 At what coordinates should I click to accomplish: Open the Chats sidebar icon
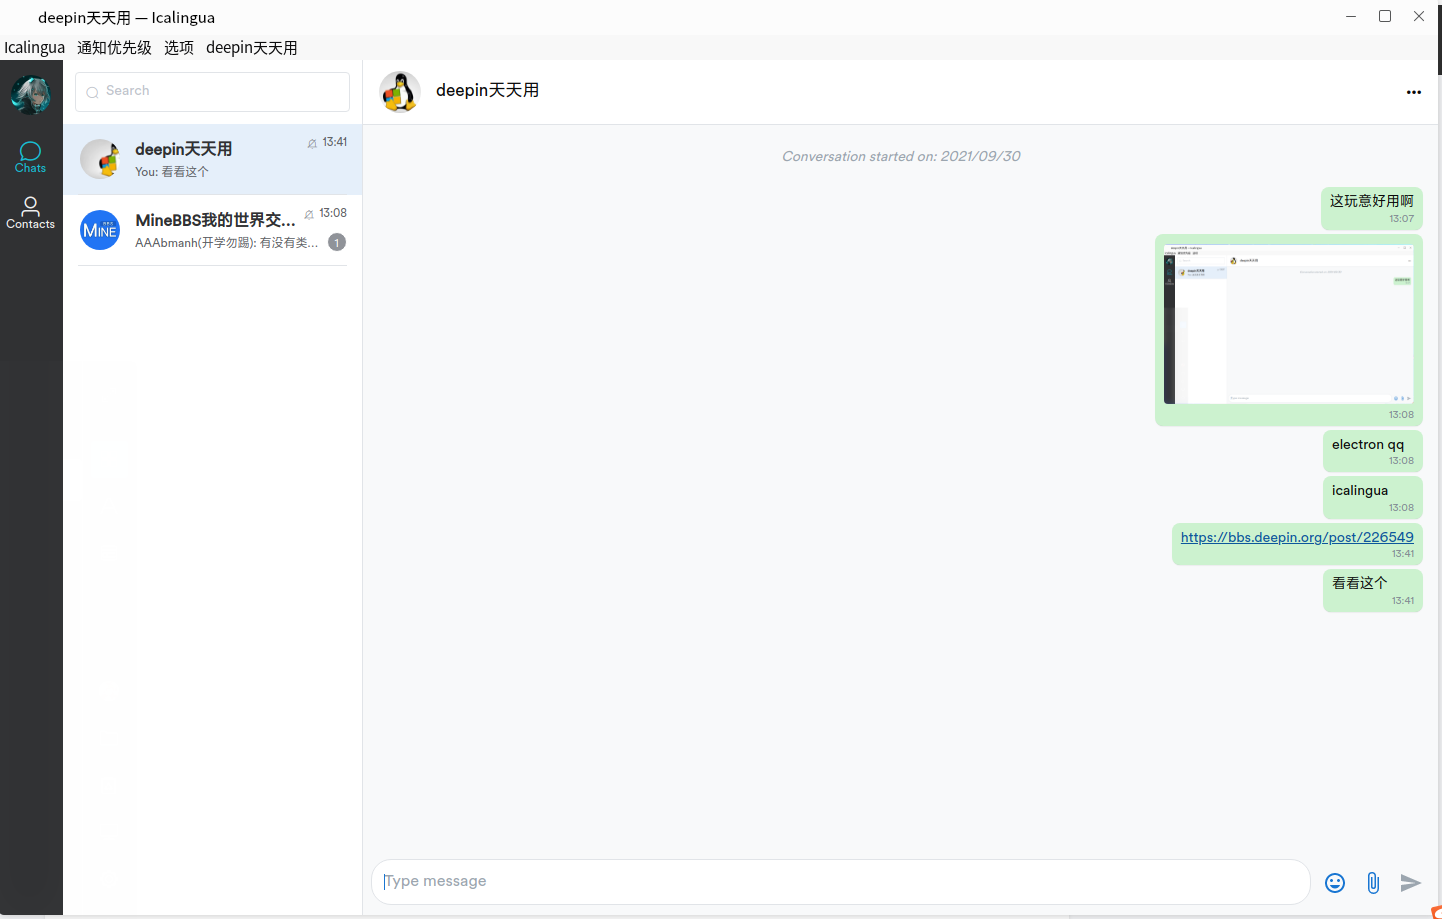point(30,157)
